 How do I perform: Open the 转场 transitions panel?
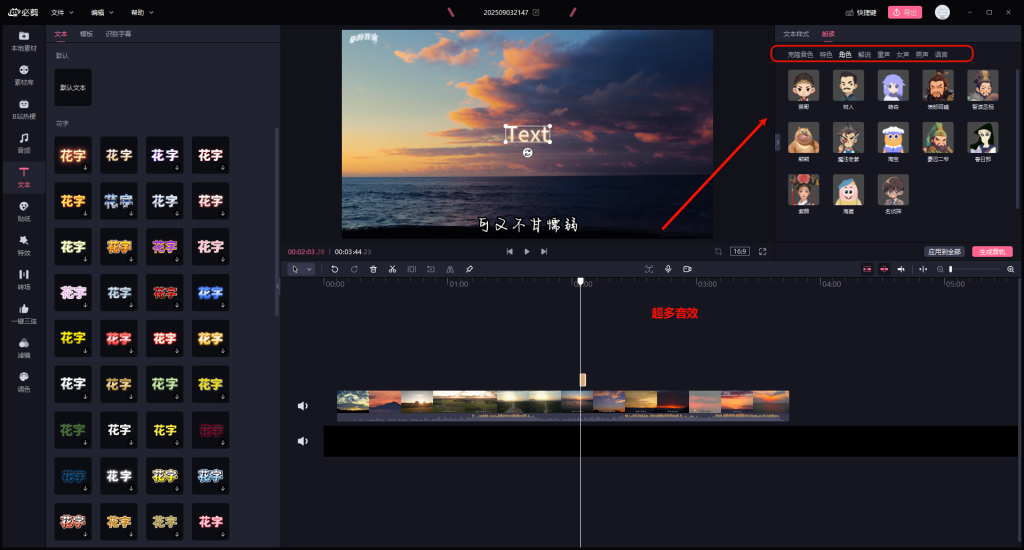click(23, 278)
